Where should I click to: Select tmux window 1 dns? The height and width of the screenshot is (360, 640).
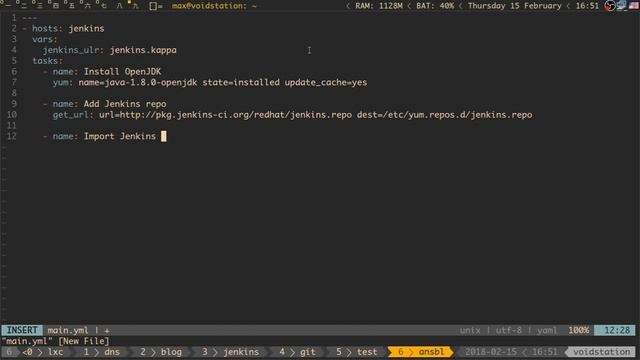click(102, 352)
